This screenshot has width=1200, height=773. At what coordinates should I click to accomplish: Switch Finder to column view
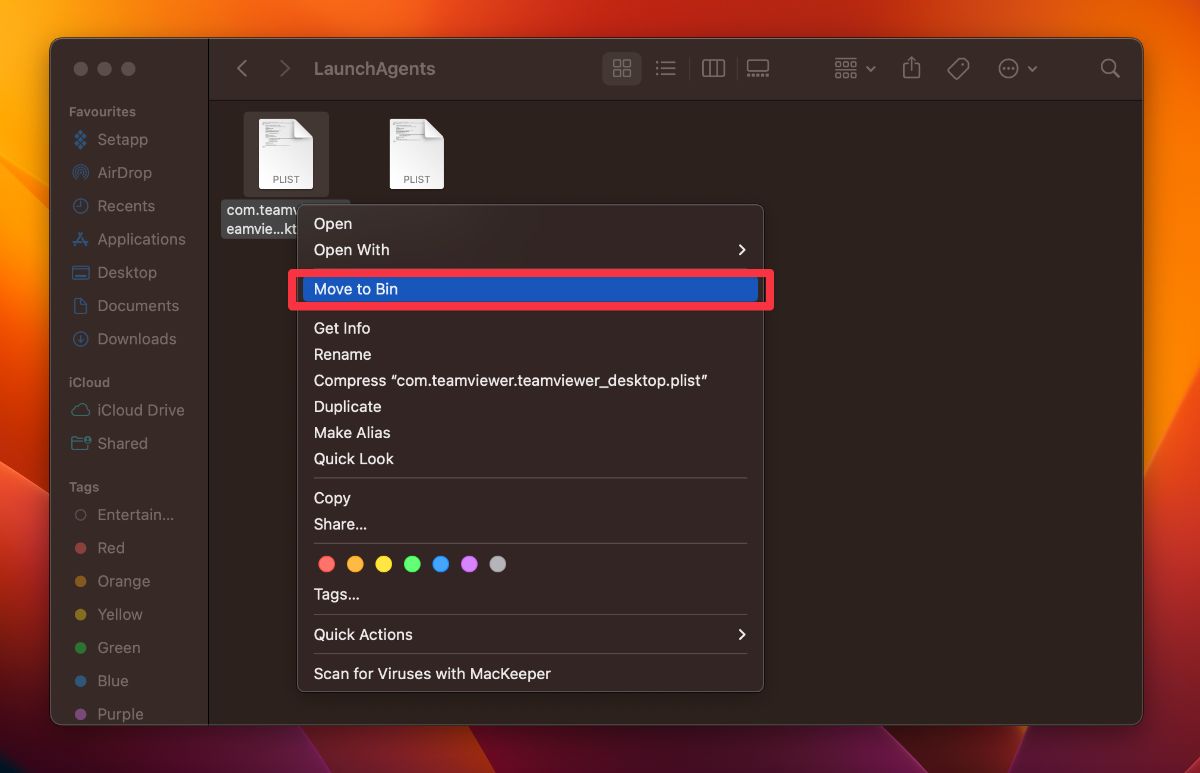713,68
